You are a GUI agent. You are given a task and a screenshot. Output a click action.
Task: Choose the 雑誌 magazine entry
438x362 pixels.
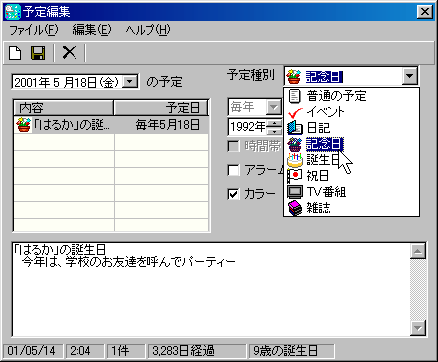coord(351,208)
